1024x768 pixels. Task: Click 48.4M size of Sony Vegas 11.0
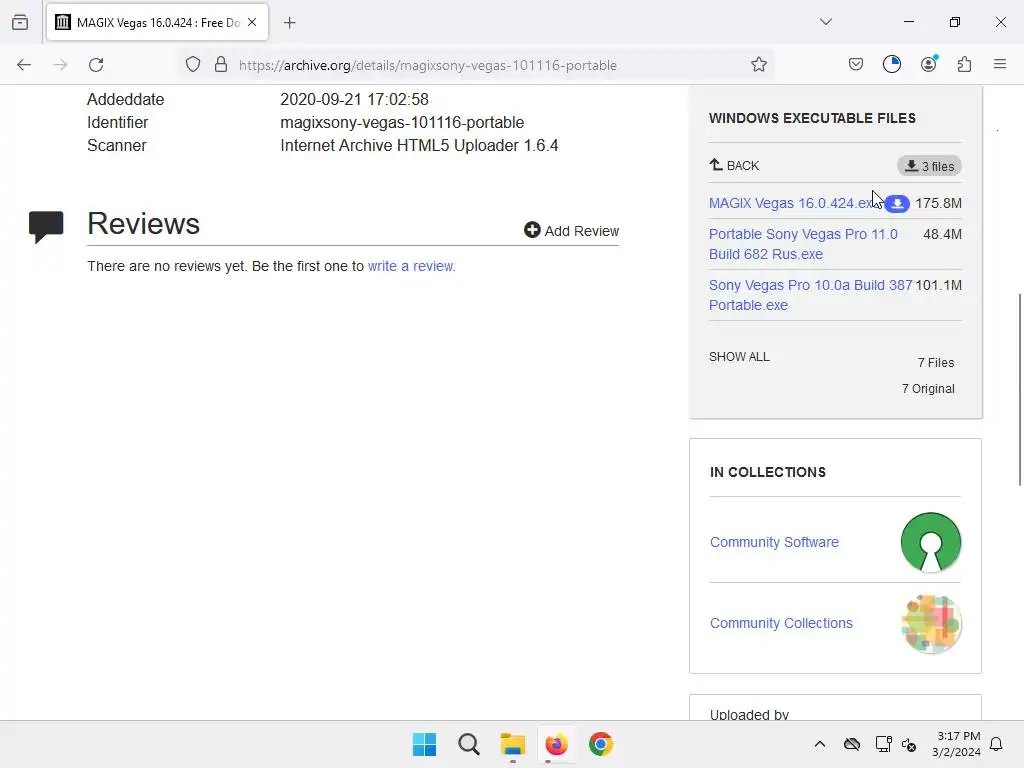pyautogui.click(x=942, y=234)
